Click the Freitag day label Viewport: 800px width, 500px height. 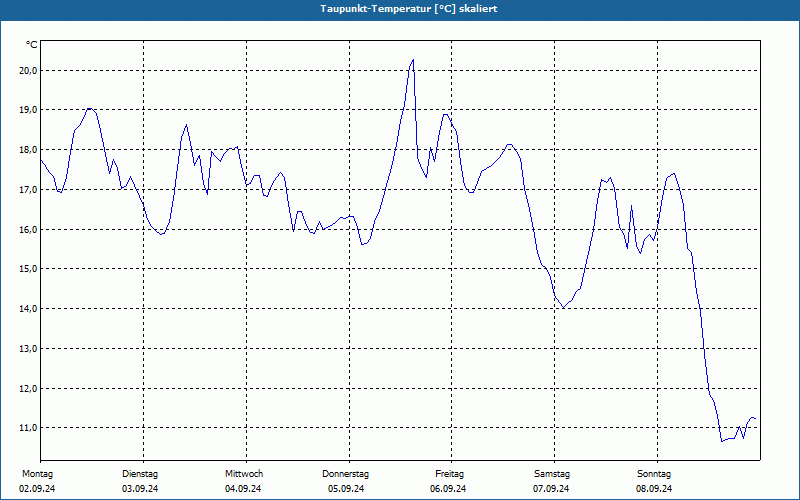[449, 474]
